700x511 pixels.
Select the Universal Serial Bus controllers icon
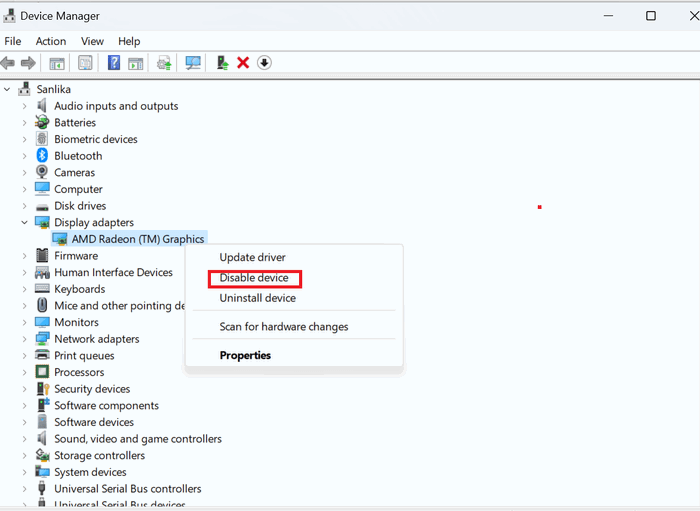(x=42, y=488)
